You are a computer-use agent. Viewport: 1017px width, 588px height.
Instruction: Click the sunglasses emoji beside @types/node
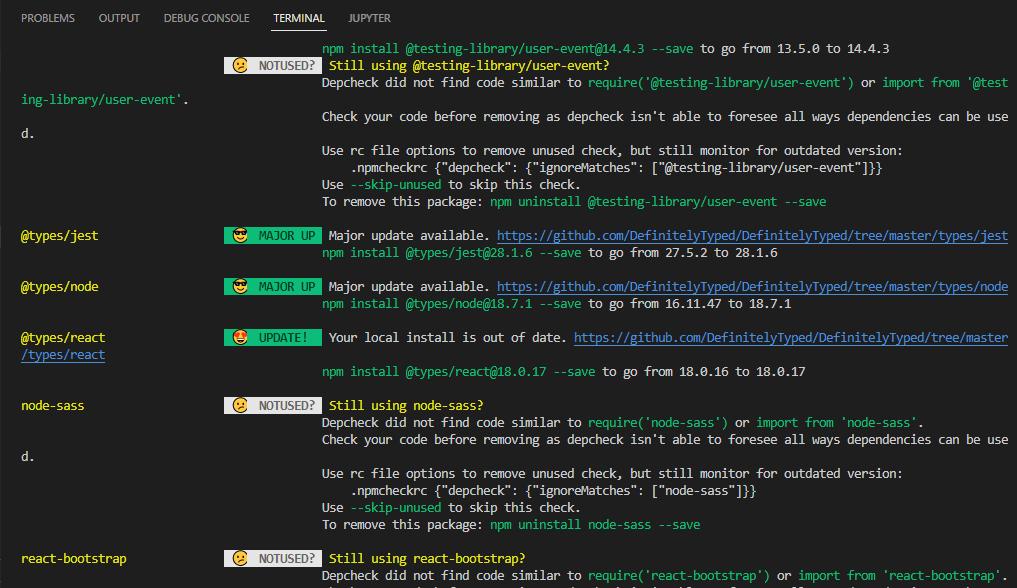point(240,287)
